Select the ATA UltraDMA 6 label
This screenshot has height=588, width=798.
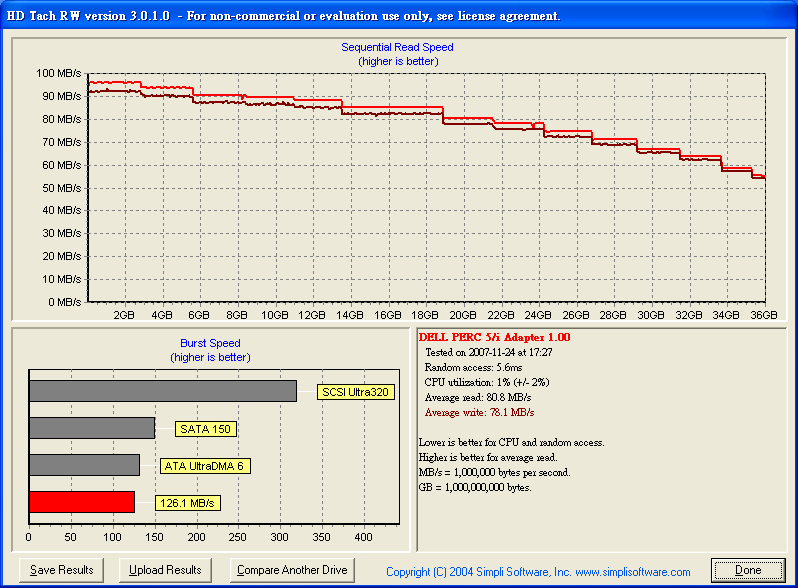click(205, 466)
